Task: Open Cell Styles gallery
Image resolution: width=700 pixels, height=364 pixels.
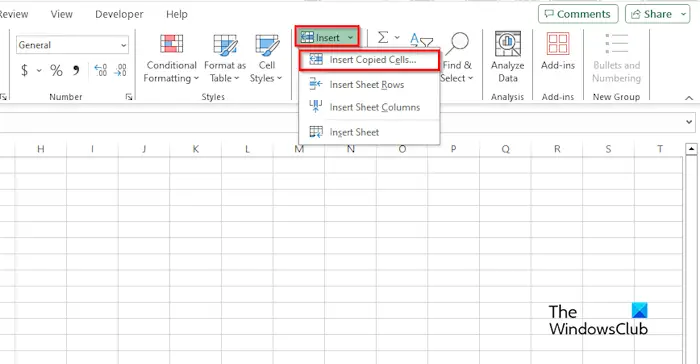Action: coord(267,59)
